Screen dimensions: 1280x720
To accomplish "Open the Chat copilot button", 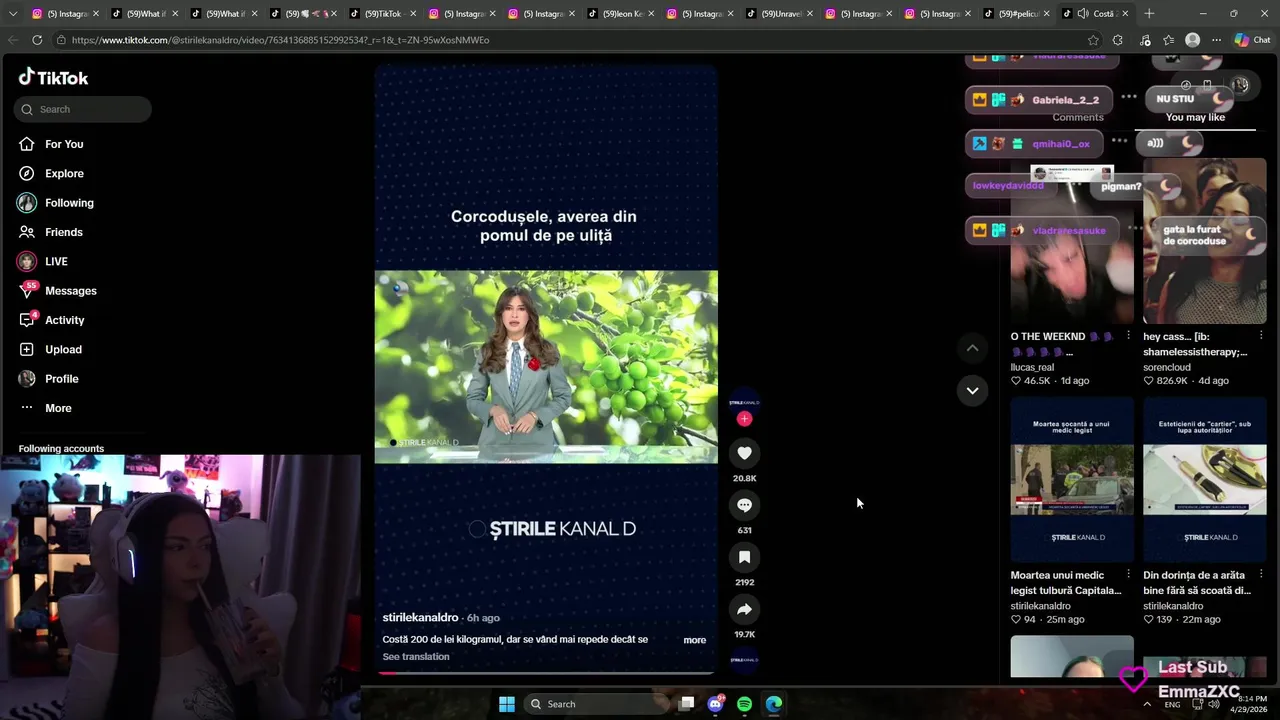I will coord(1253,40).
